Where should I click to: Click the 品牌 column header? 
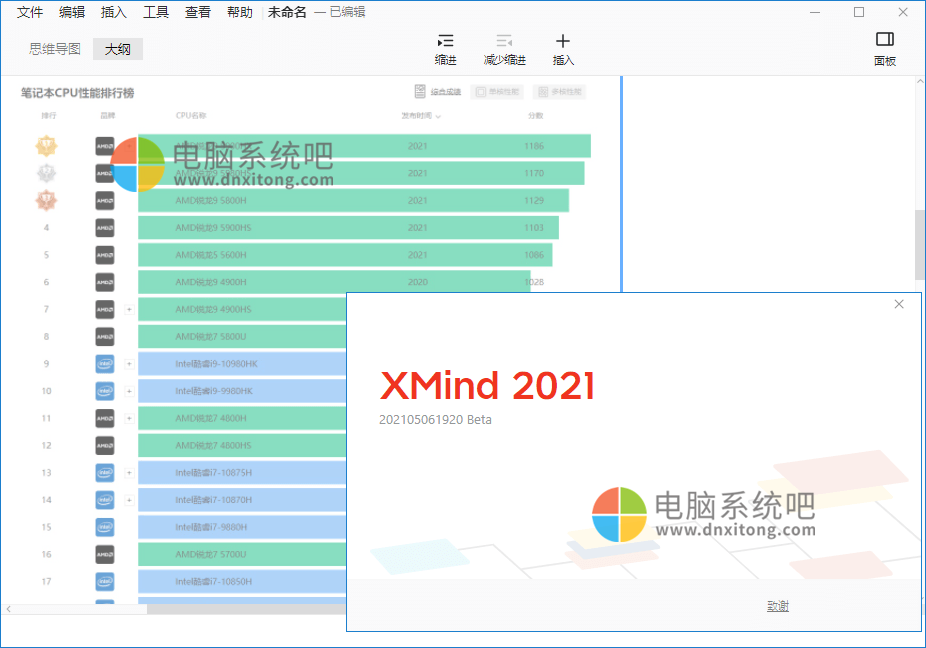pyautogui.click(x=107, y=116)
